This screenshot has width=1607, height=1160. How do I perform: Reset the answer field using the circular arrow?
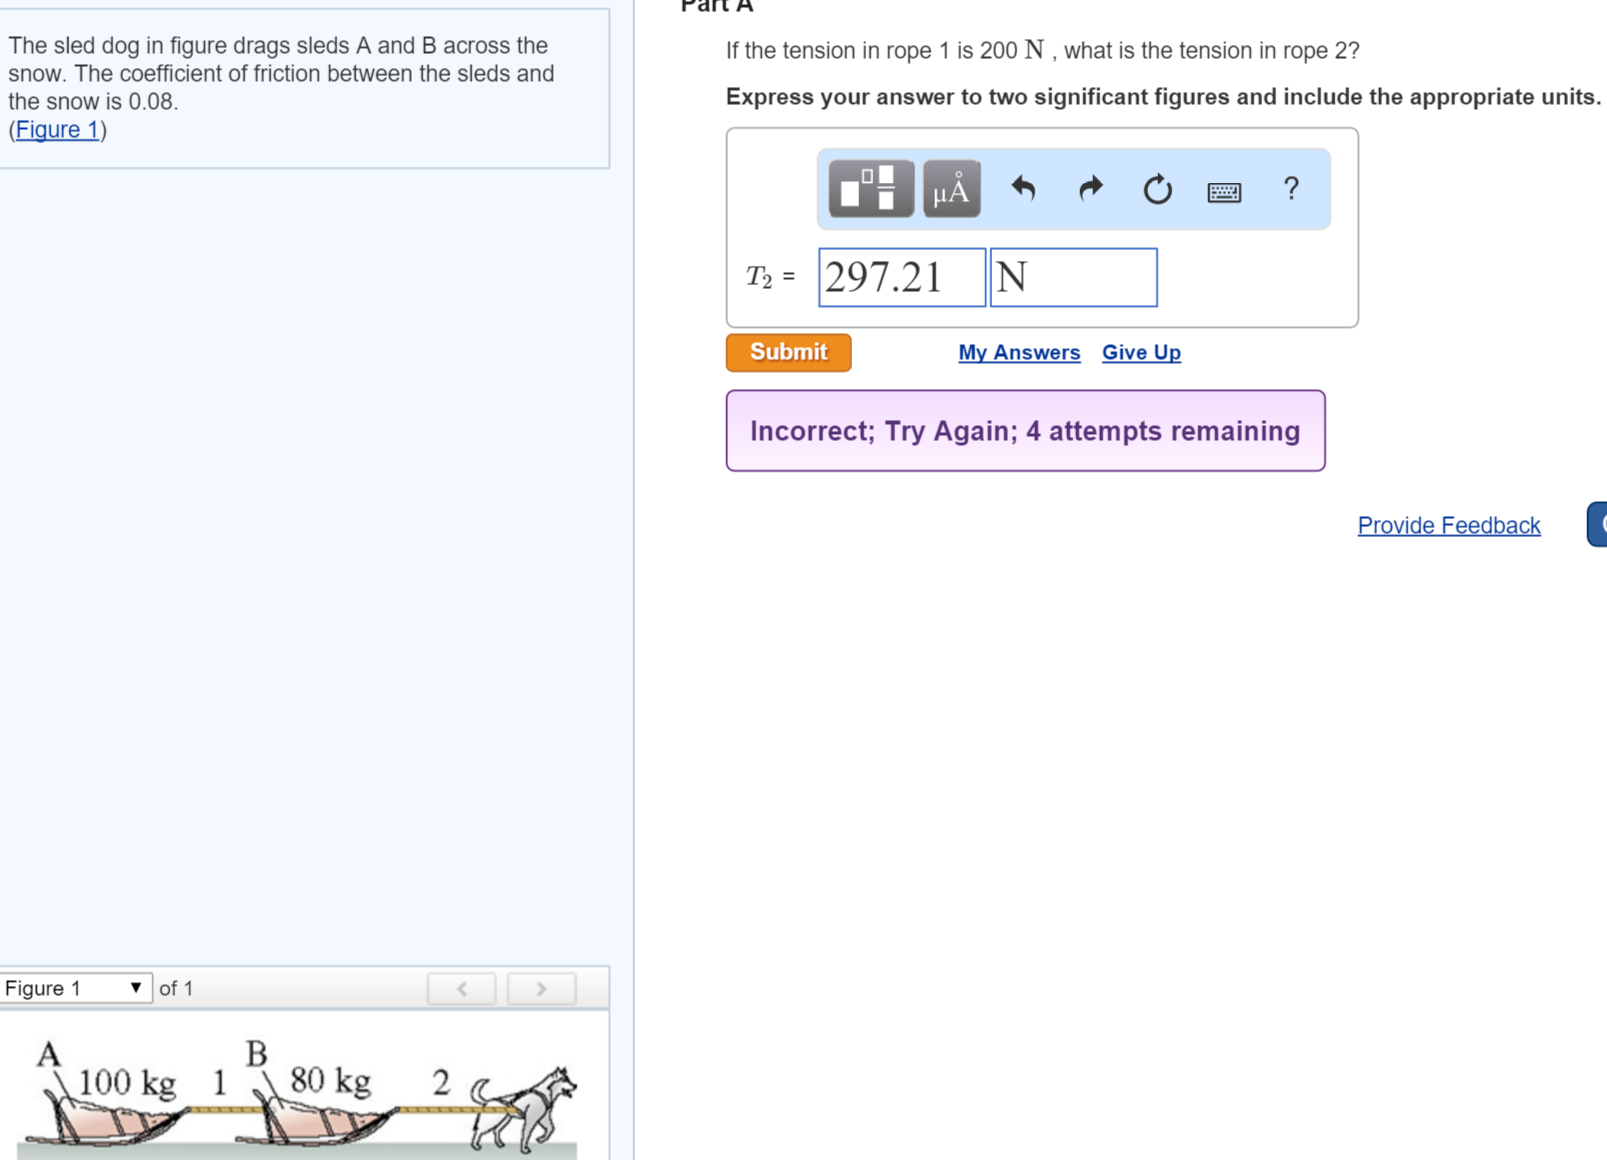click(x=1156, y=189)
